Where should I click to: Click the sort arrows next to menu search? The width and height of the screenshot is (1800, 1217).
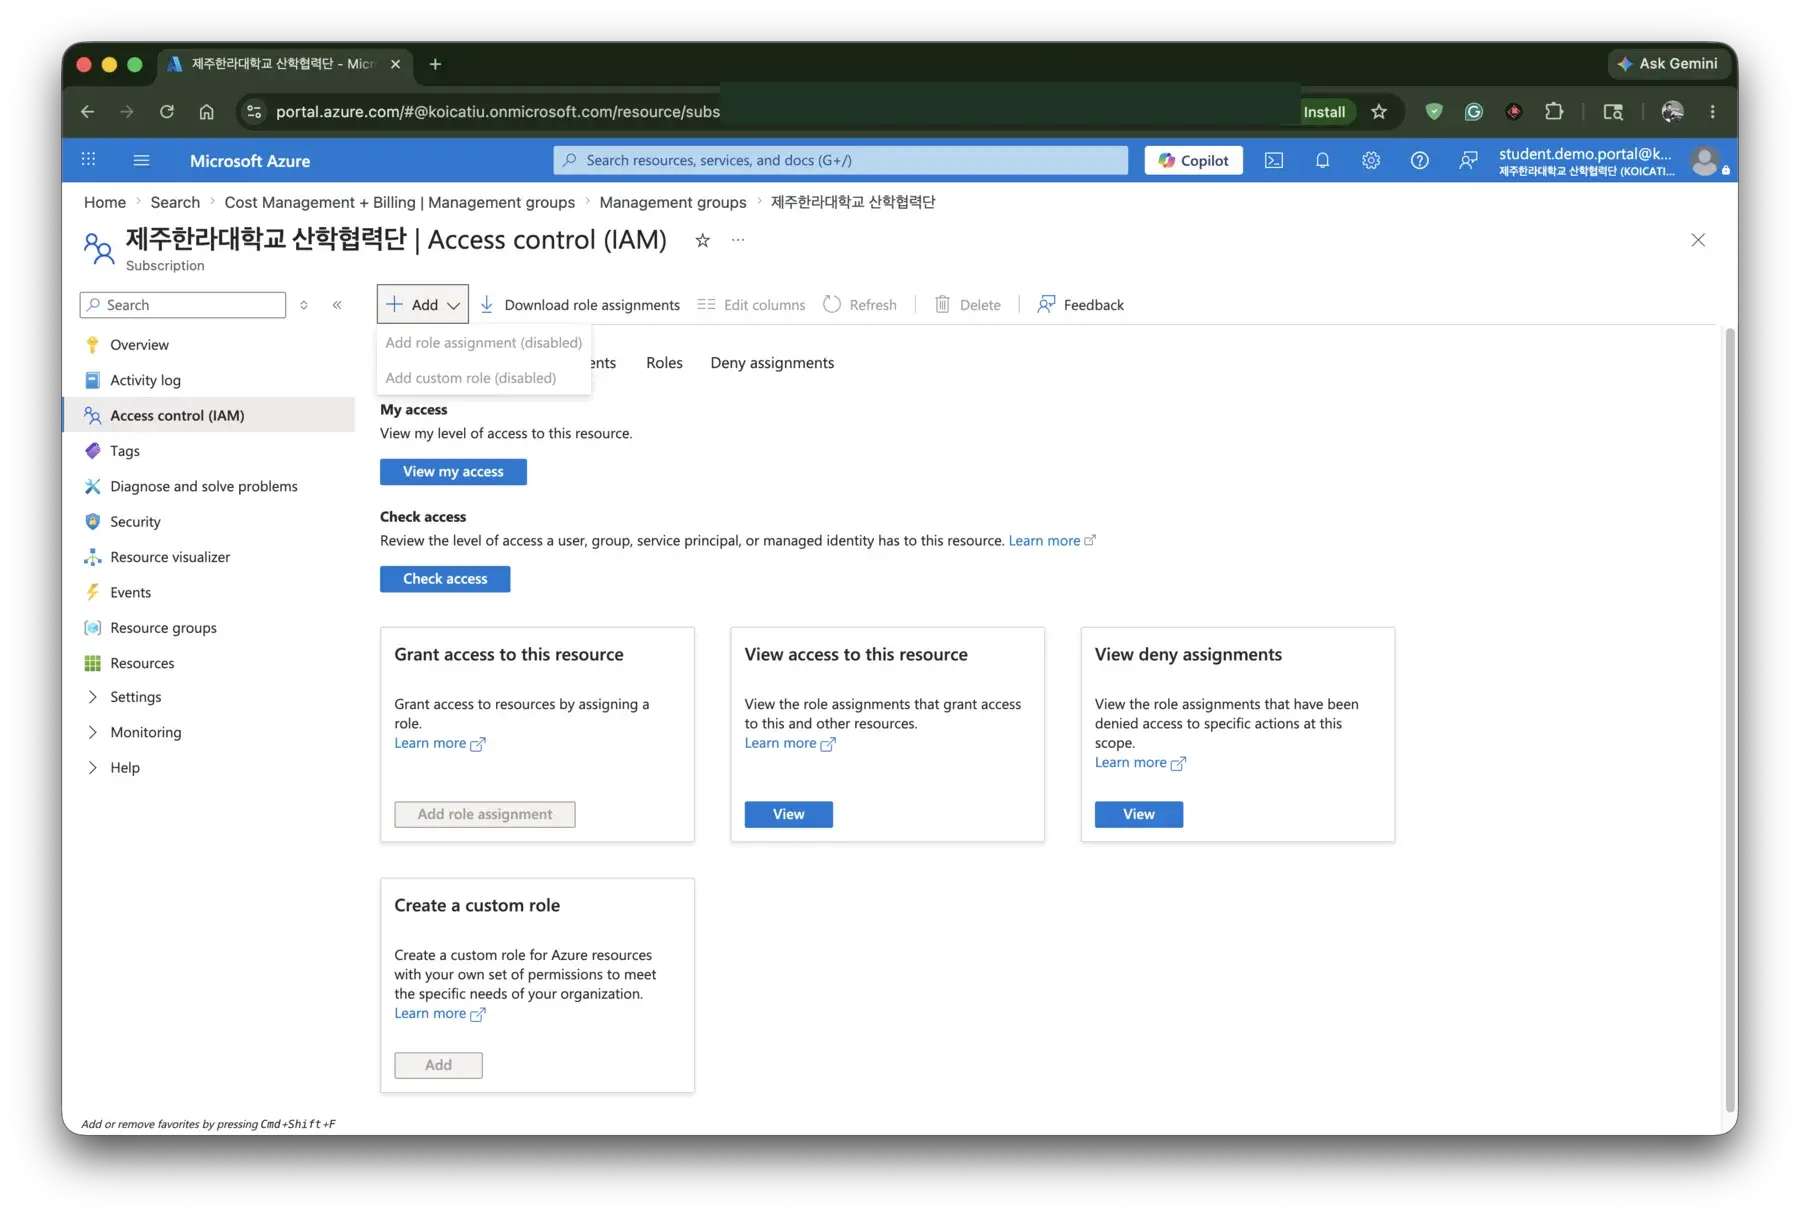point(304,305)
